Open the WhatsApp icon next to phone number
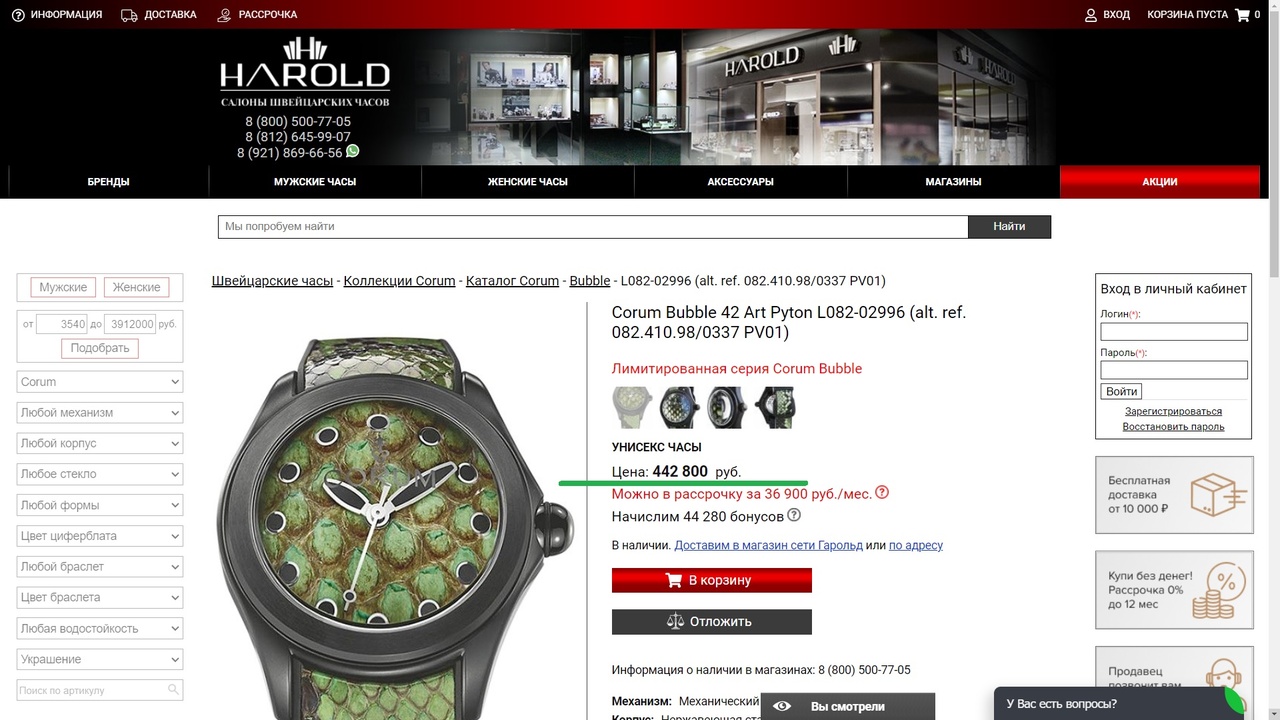This screenshot has height=720, width=1280. coord(353,152)
